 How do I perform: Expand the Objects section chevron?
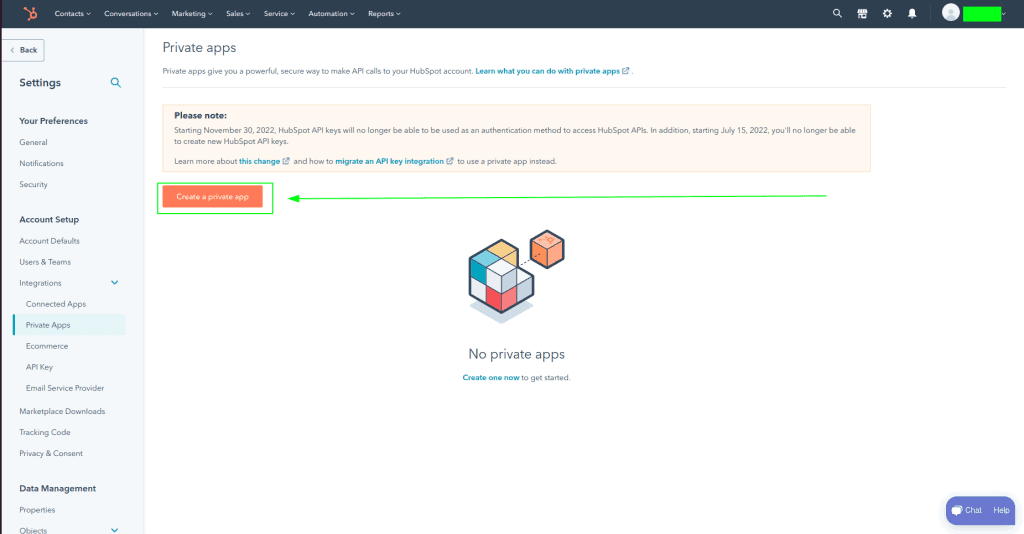point(114,530)
